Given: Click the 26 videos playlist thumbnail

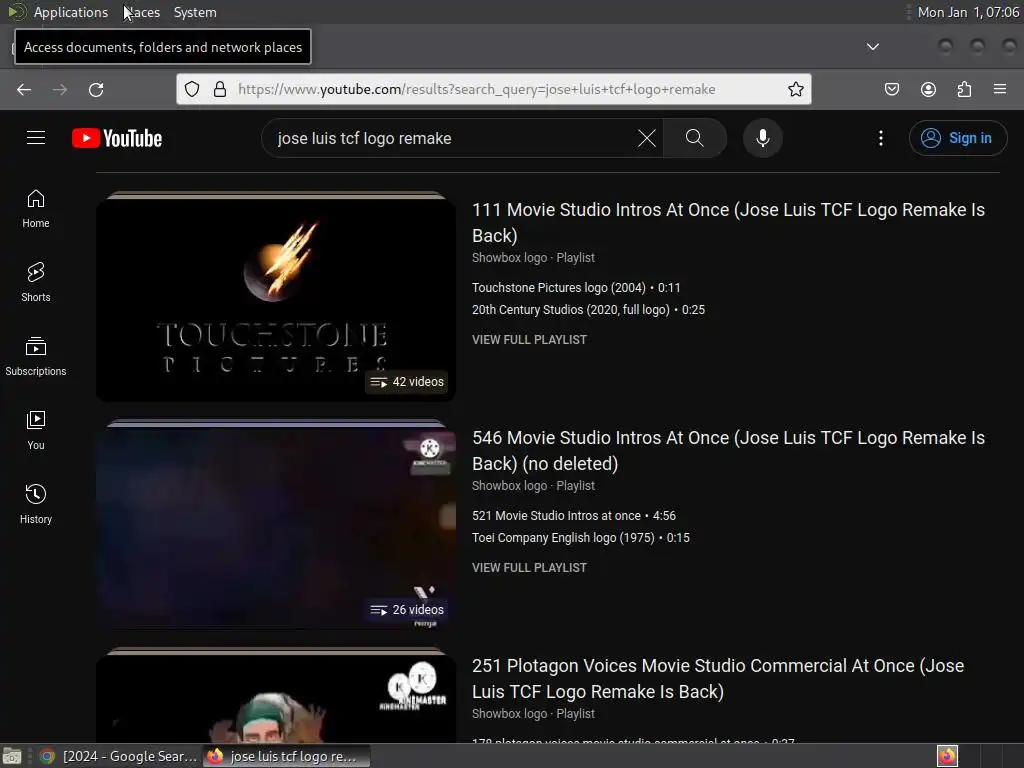Looking at the screenshot, I should click(x=276, y=524).
